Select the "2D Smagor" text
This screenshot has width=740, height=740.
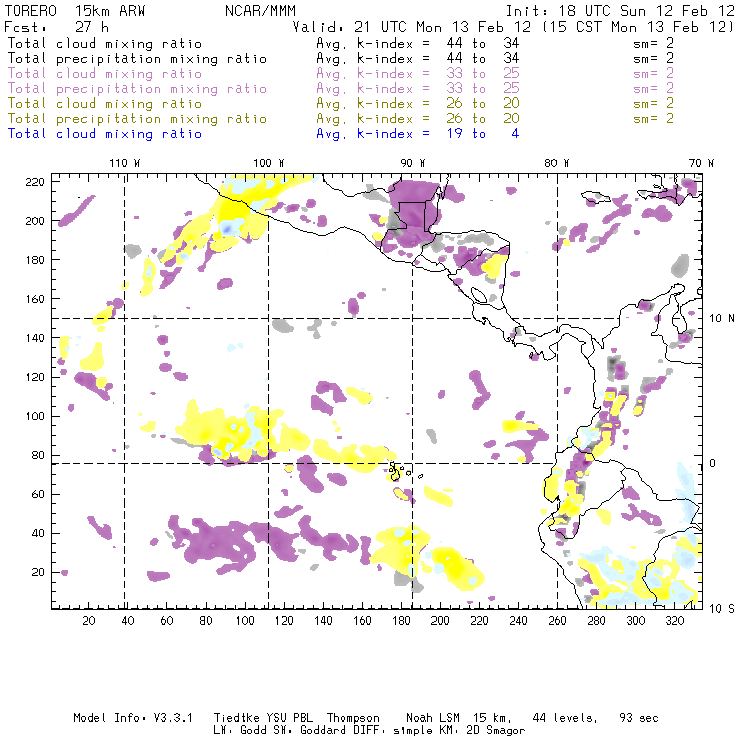(x=496, y=730)
